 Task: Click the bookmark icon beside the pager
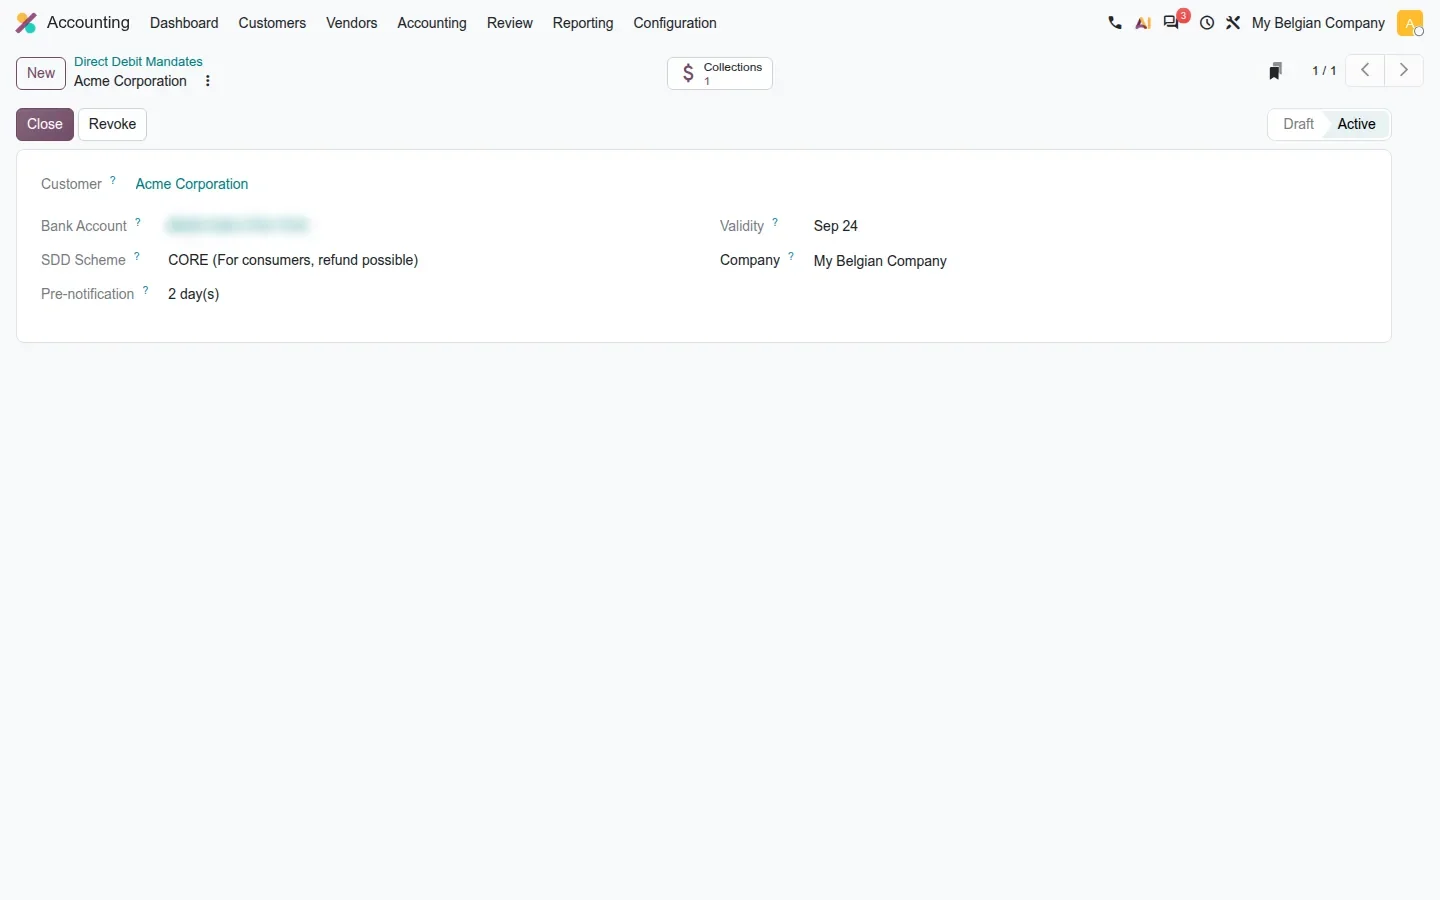1276,71
